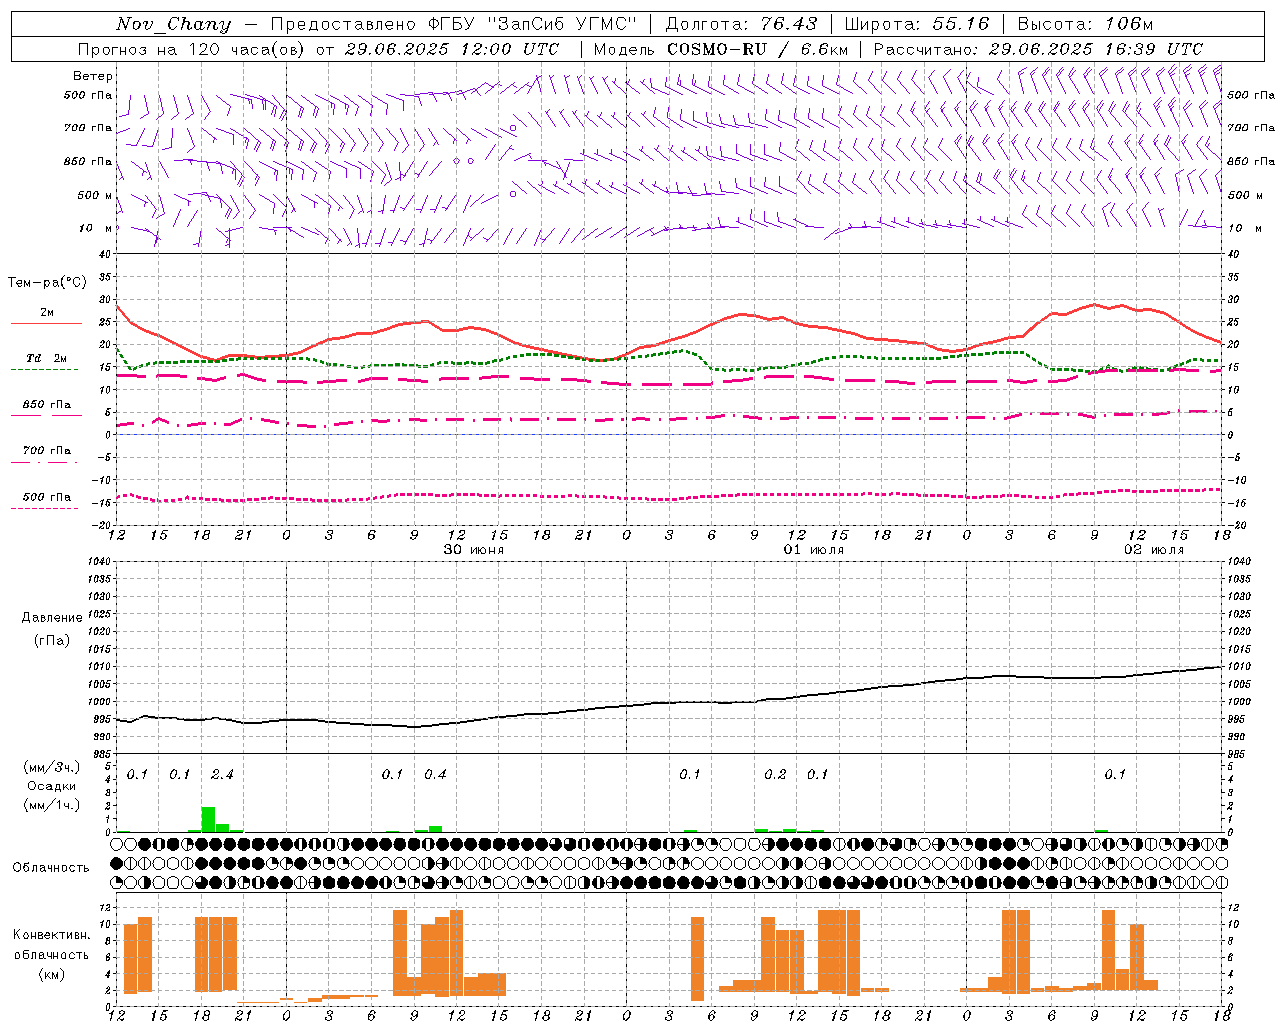Click the precipitation value '0.2'

(775, 774)
